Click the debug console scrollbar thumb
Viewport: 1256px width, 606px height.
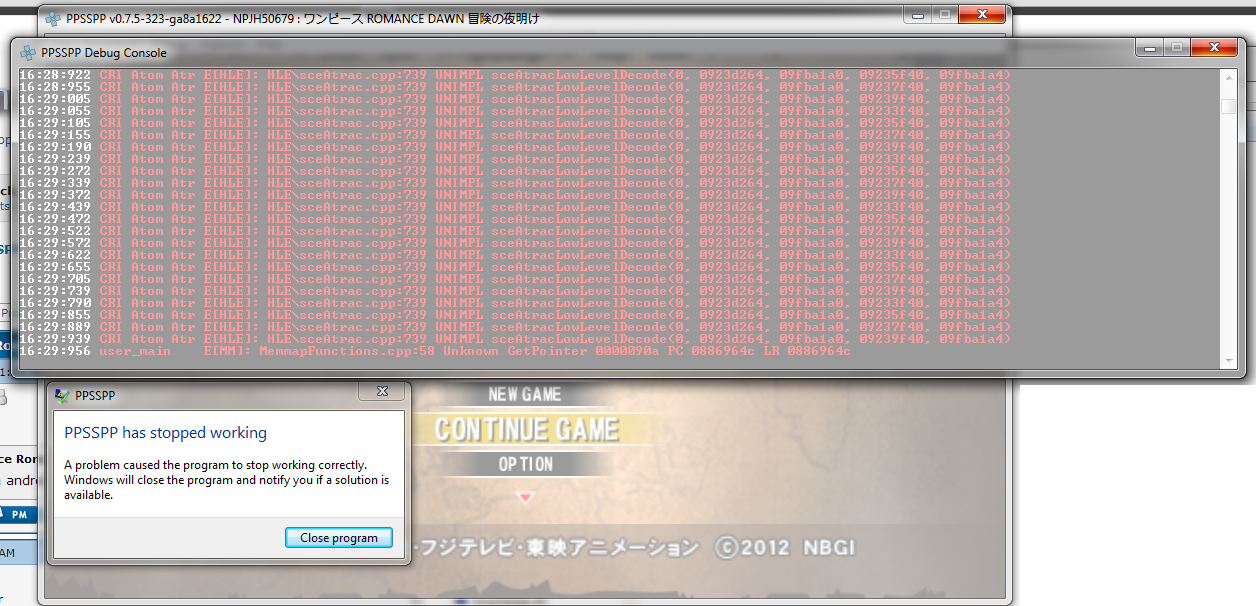click(x=1228, y=107)
